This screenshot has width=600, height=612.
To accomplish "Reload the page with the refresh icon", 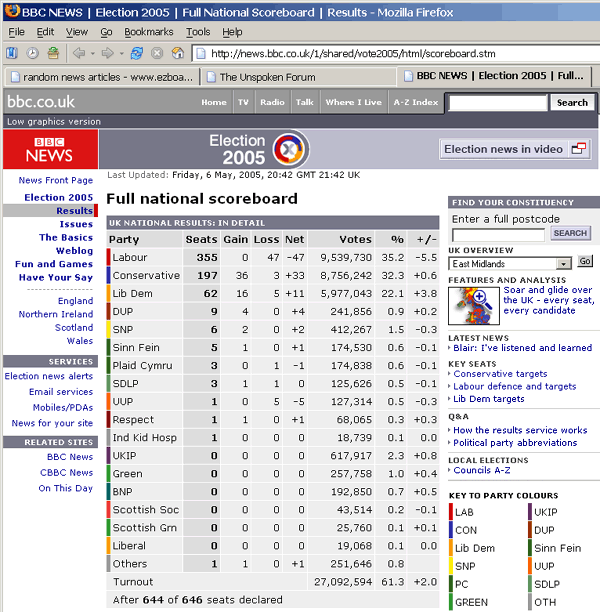I will tap(137, 53).
